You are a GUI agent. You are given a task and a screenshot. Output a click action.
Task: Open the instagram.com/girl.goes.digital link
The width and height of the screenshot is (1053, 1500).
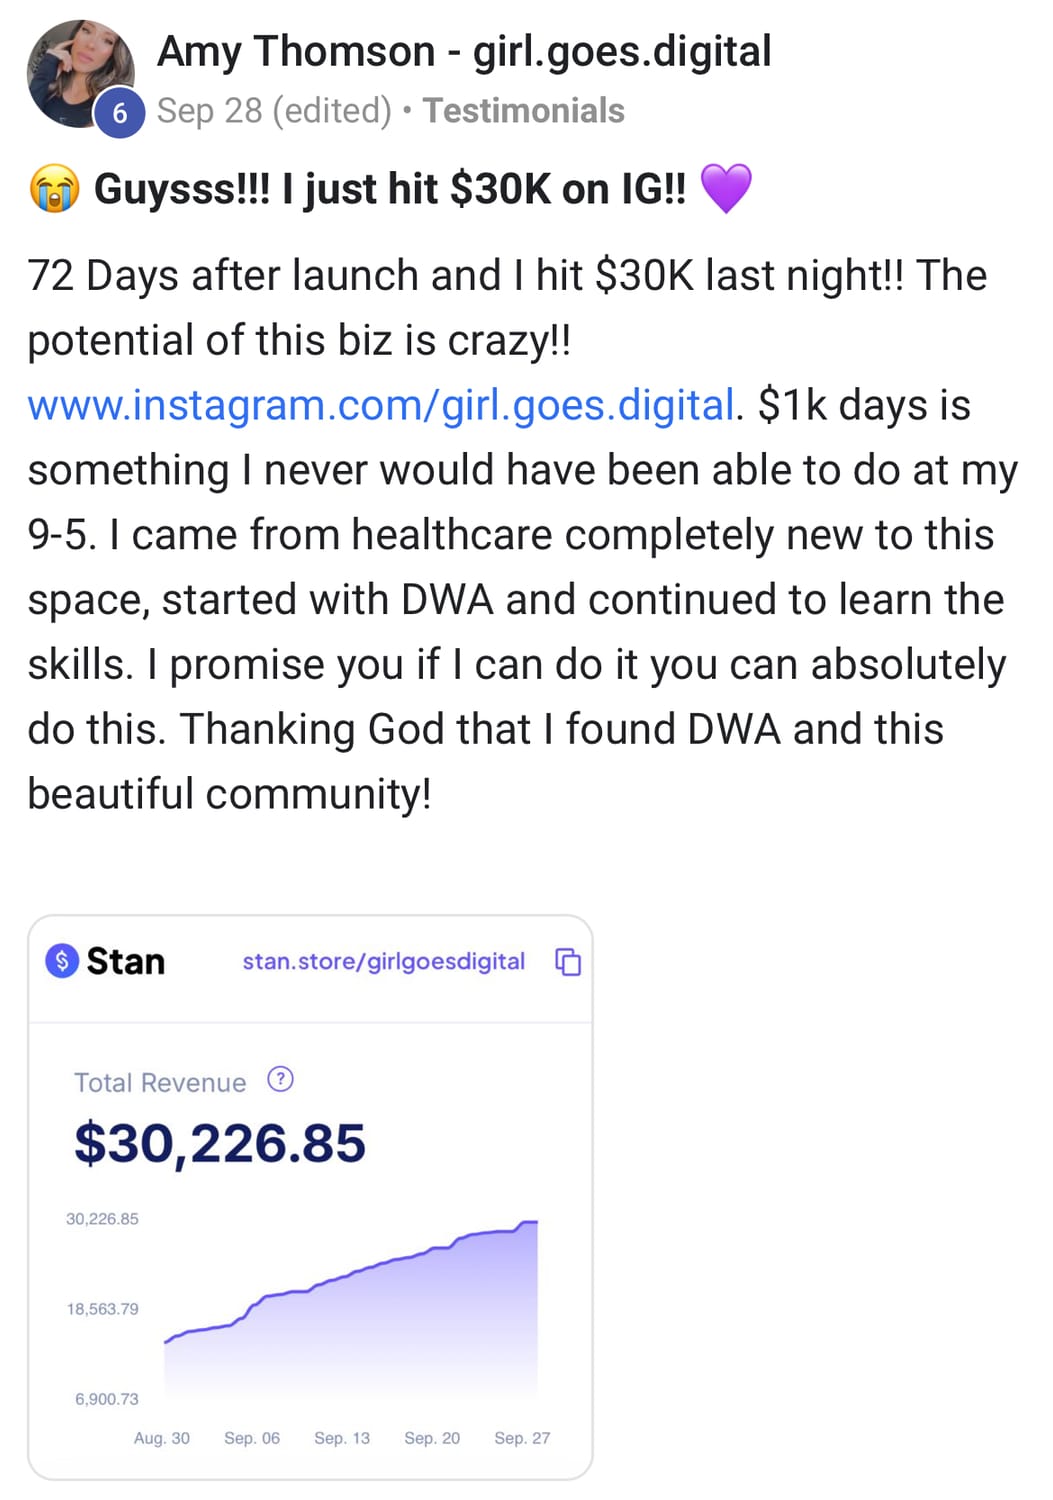pos(381,405)
